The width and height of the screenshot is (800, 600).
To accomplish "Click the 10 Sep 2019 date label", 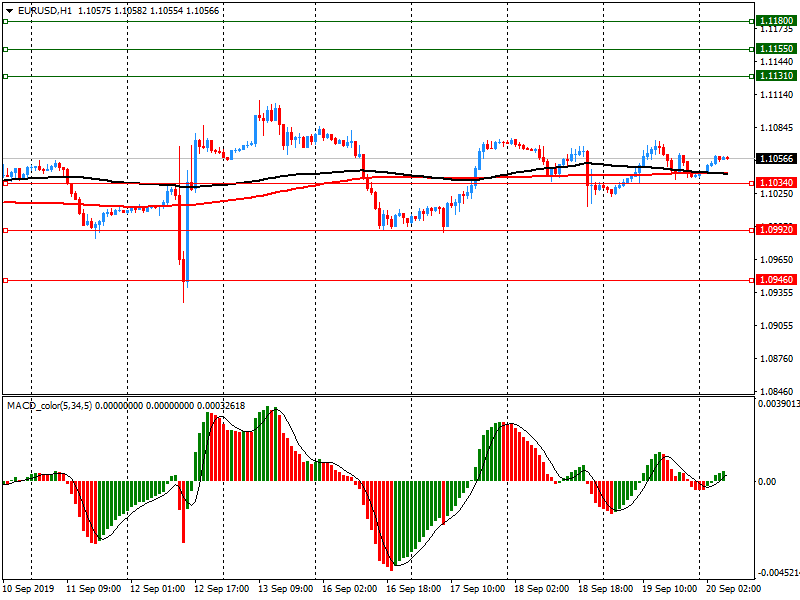I will [28, 589].
